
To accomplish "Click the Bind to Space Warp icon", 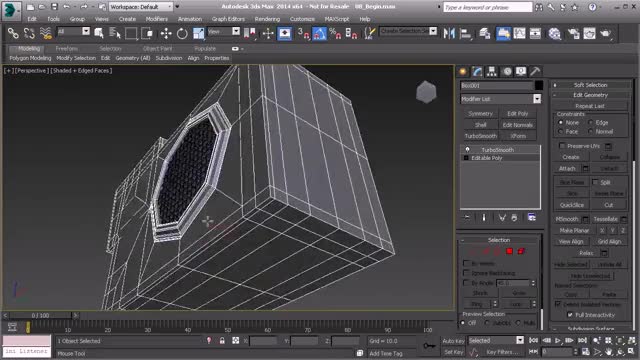I will point(46,33).
